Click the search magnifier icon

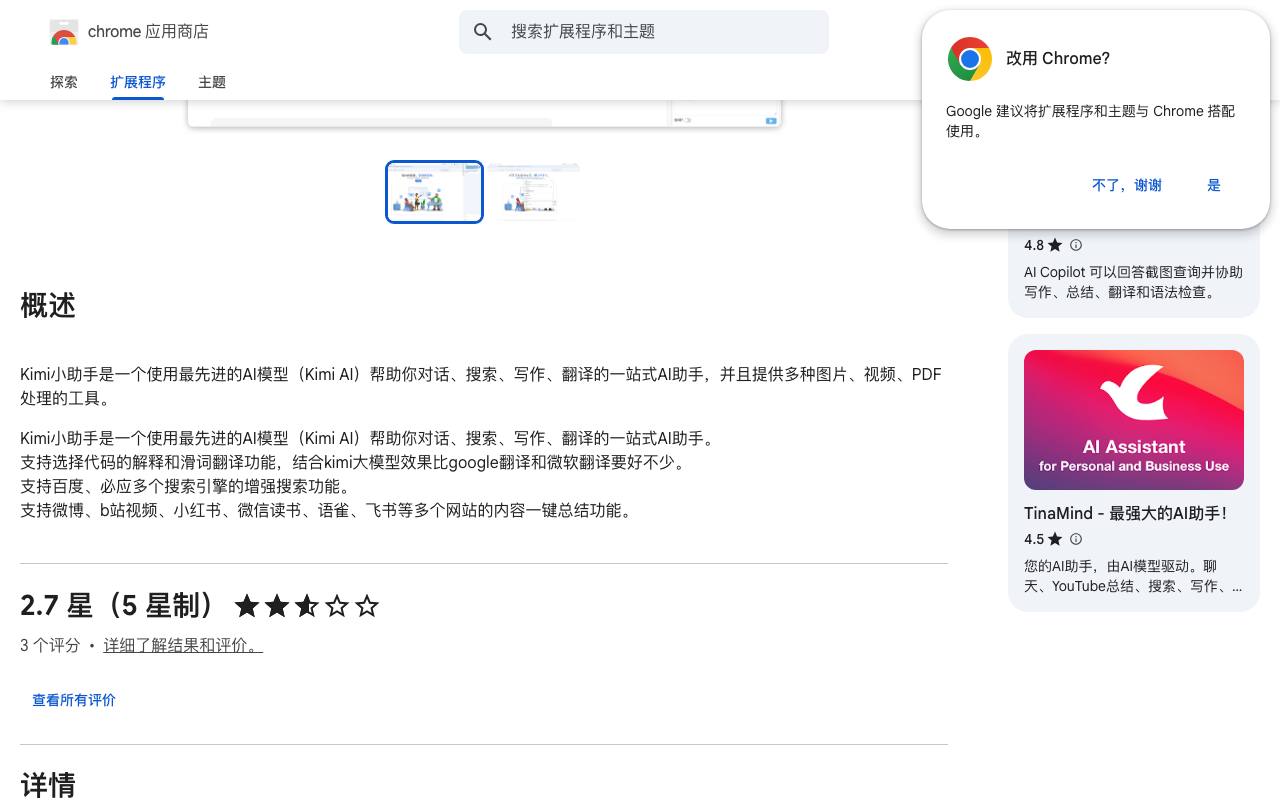point(483,32)
